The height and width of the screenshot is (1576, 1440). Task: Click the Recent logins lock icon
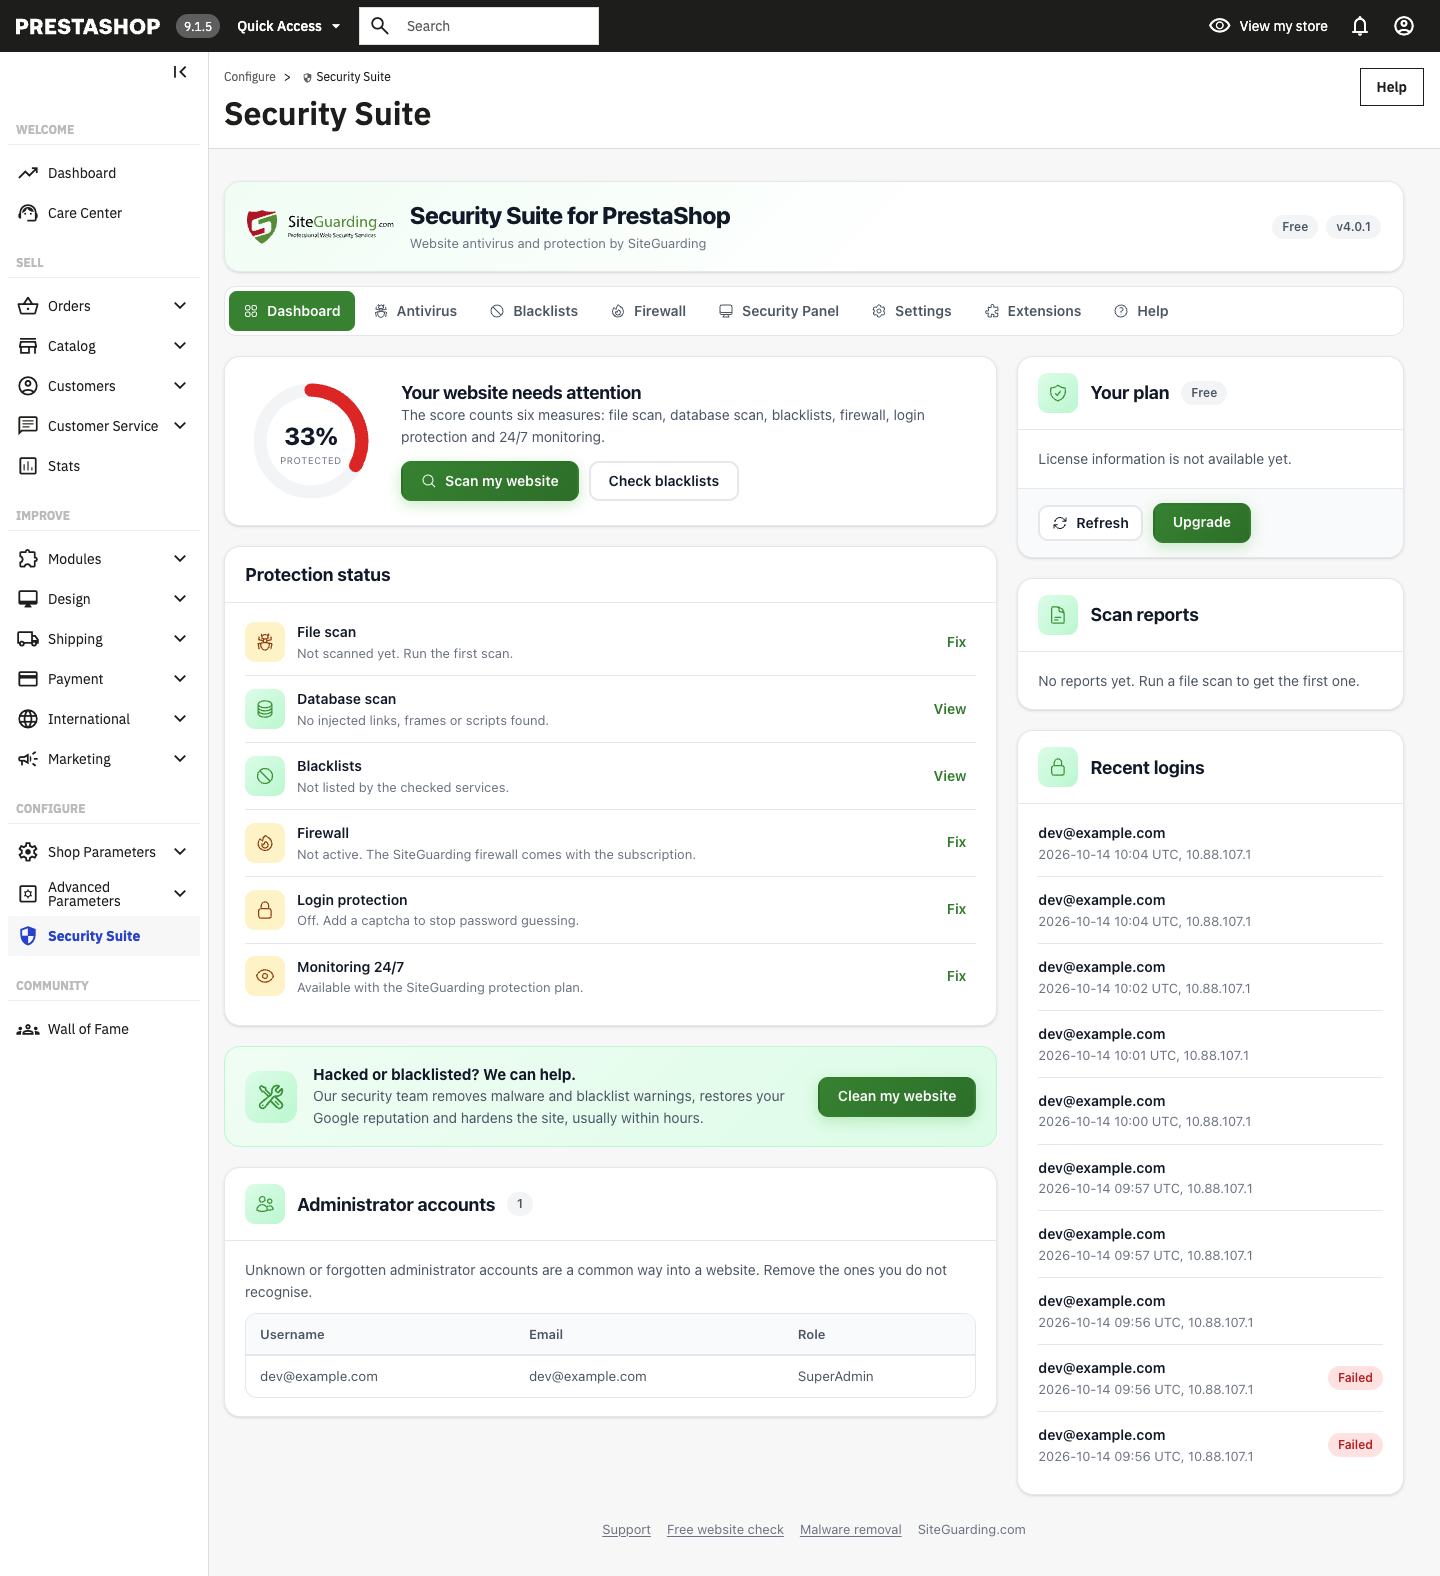pyautogui.click(x=1058, y=767)
